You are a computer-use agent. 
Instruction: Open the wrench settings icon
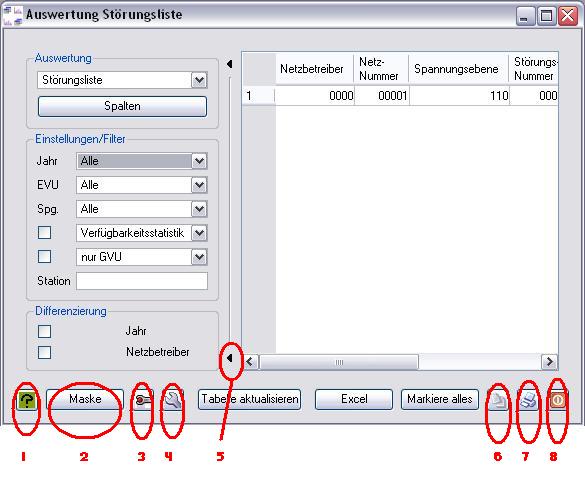(172, 400)
